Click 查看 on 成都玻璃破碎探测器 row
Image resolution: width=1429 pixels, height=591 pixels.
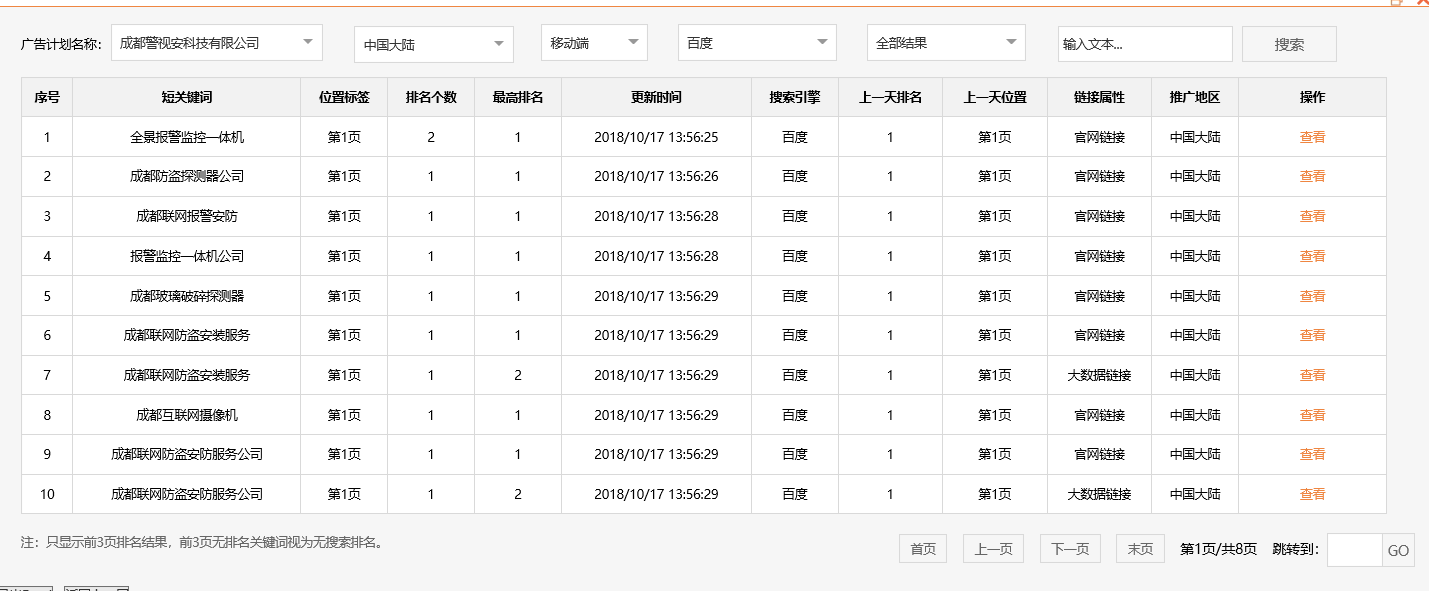tap(1311, 295)
